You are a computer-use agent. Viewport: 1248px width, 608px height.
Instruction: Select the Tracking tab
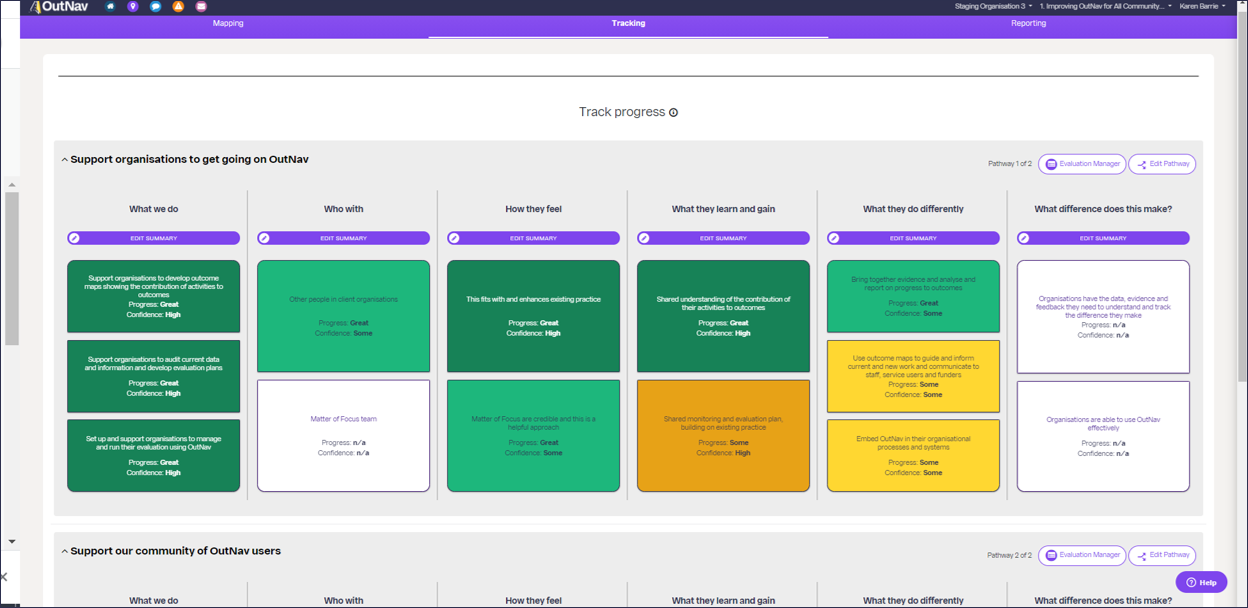point(628,24)
